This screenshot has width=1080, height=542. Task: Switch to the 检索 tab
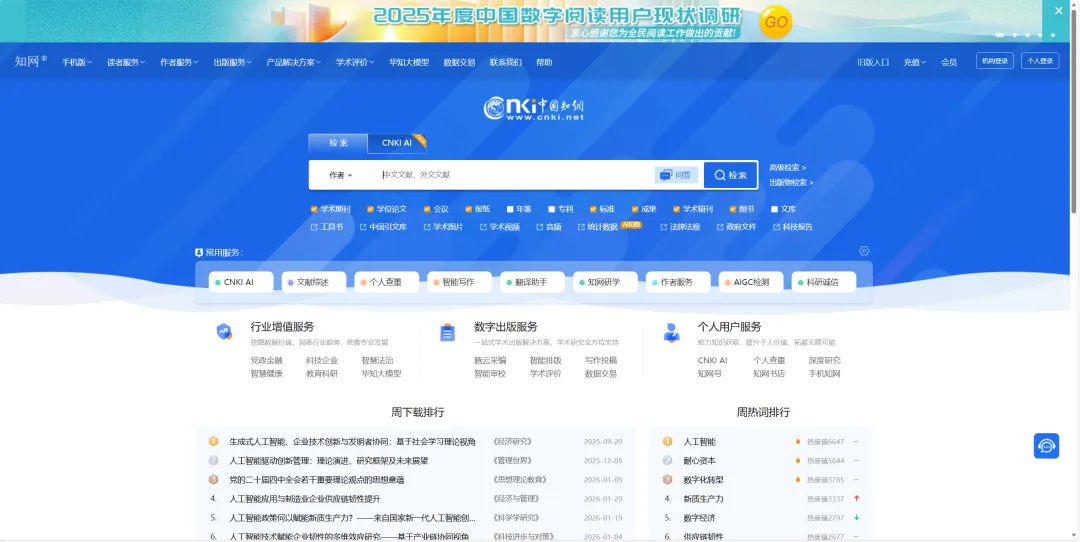[338, 143]
